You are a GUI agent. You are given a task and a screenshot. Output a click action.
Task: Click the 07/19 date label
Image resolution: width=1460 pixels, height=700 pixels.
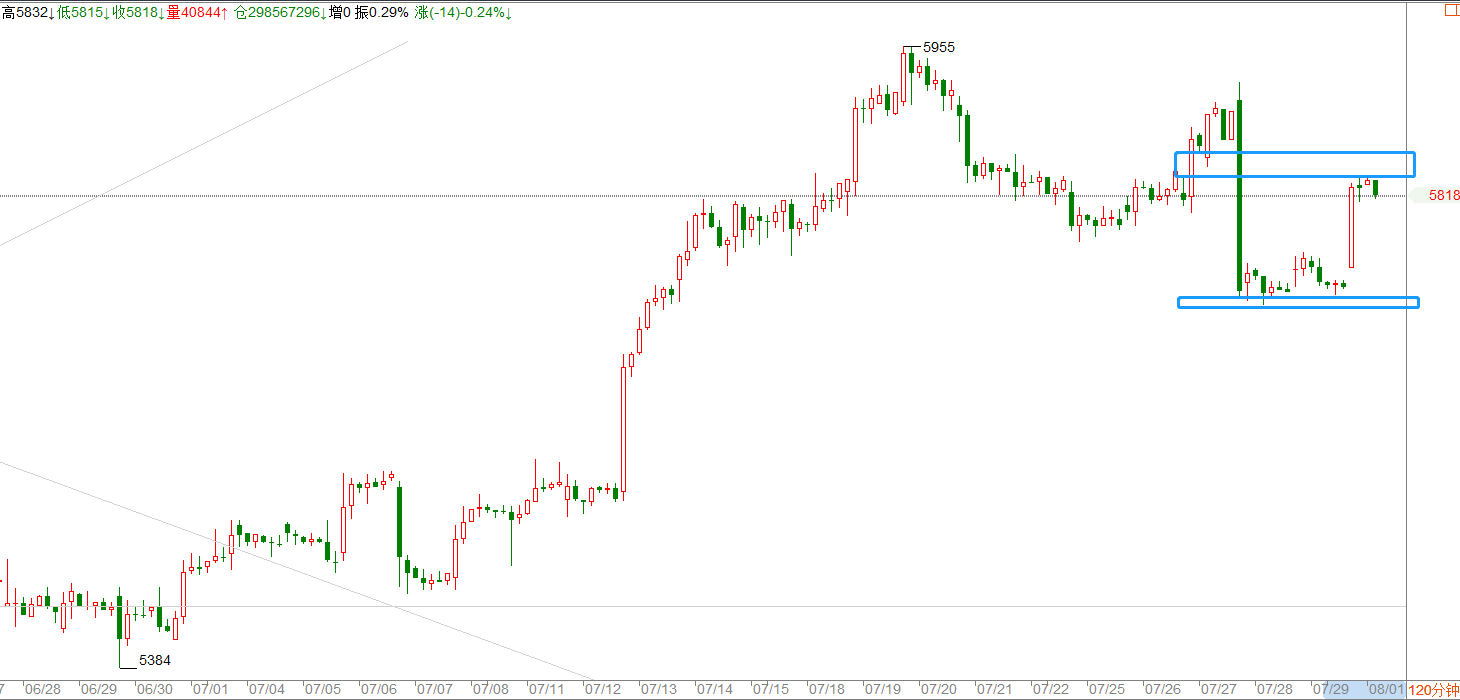(x=883, y=690)
